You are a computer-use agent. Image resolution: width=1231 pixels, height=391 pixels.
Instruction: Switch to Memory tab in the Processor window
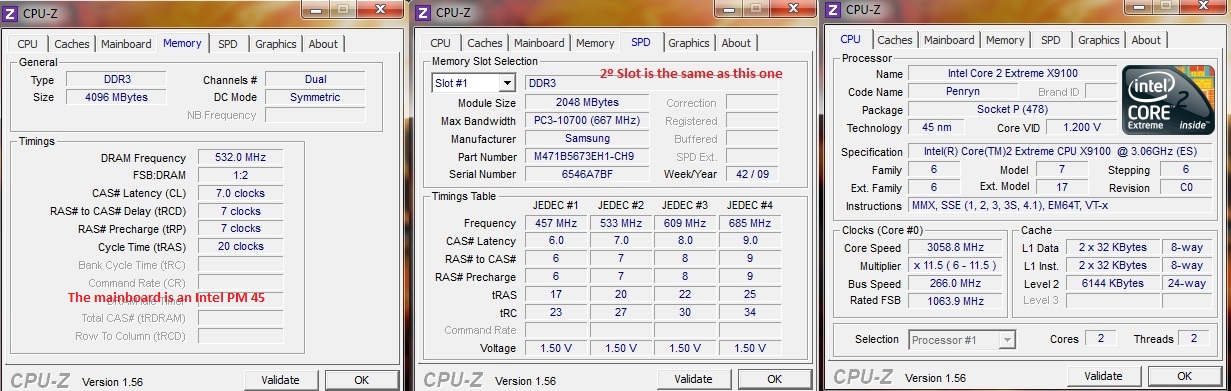pos(1005,40)
